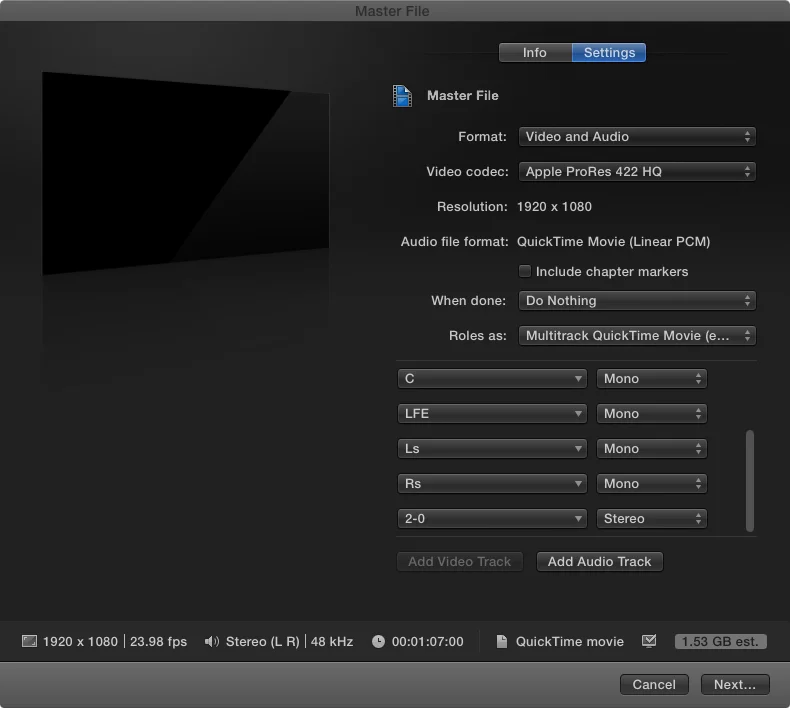Click the Cancel button
790x708 pixels.
coord(654,684)
